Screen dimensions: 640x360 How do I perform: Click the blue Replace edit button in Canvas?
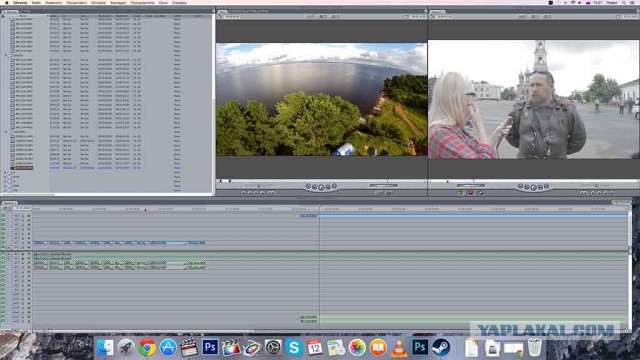480,193
